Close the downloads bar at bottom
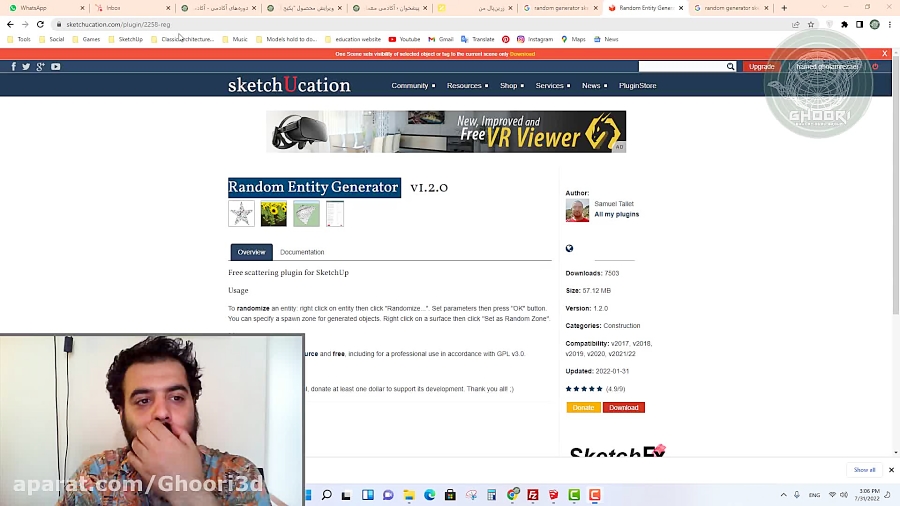The height and width of the screenshot is (506, 900). [x=891, y=470]
